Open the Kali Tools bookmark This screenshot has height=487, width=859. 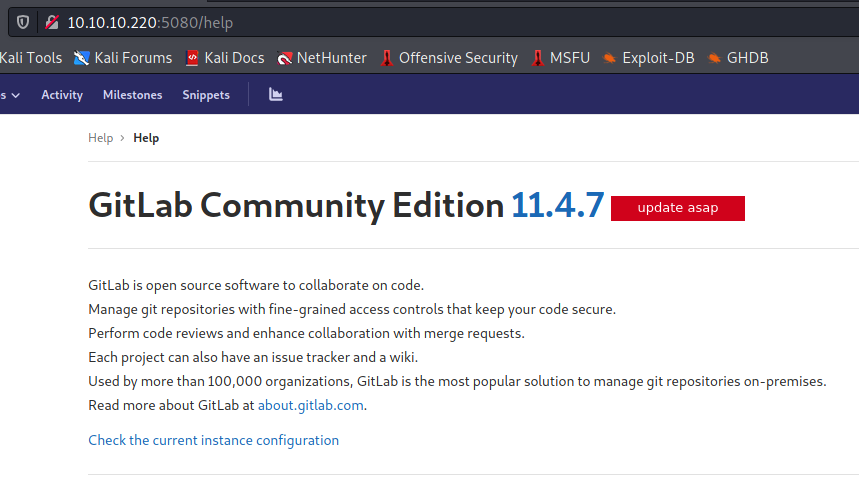click(x=31, y=58)
